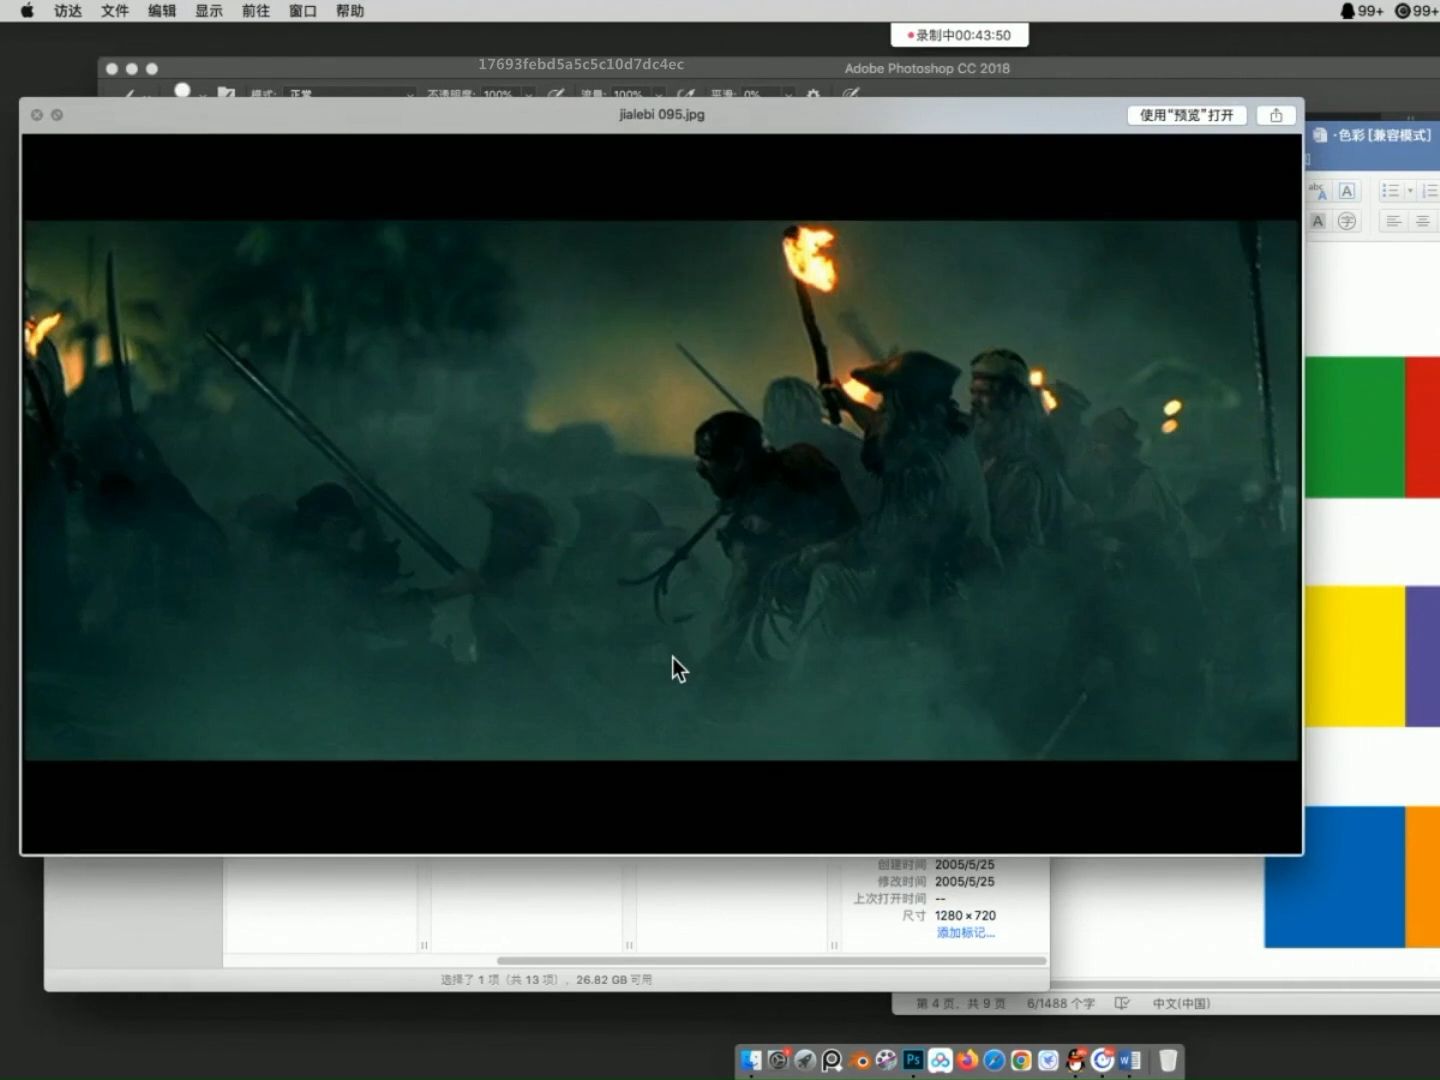The image size is (1440, 1080).
Task: Open Photoshop blend mode 正常 dropdown
Action: tap(350, 93)
